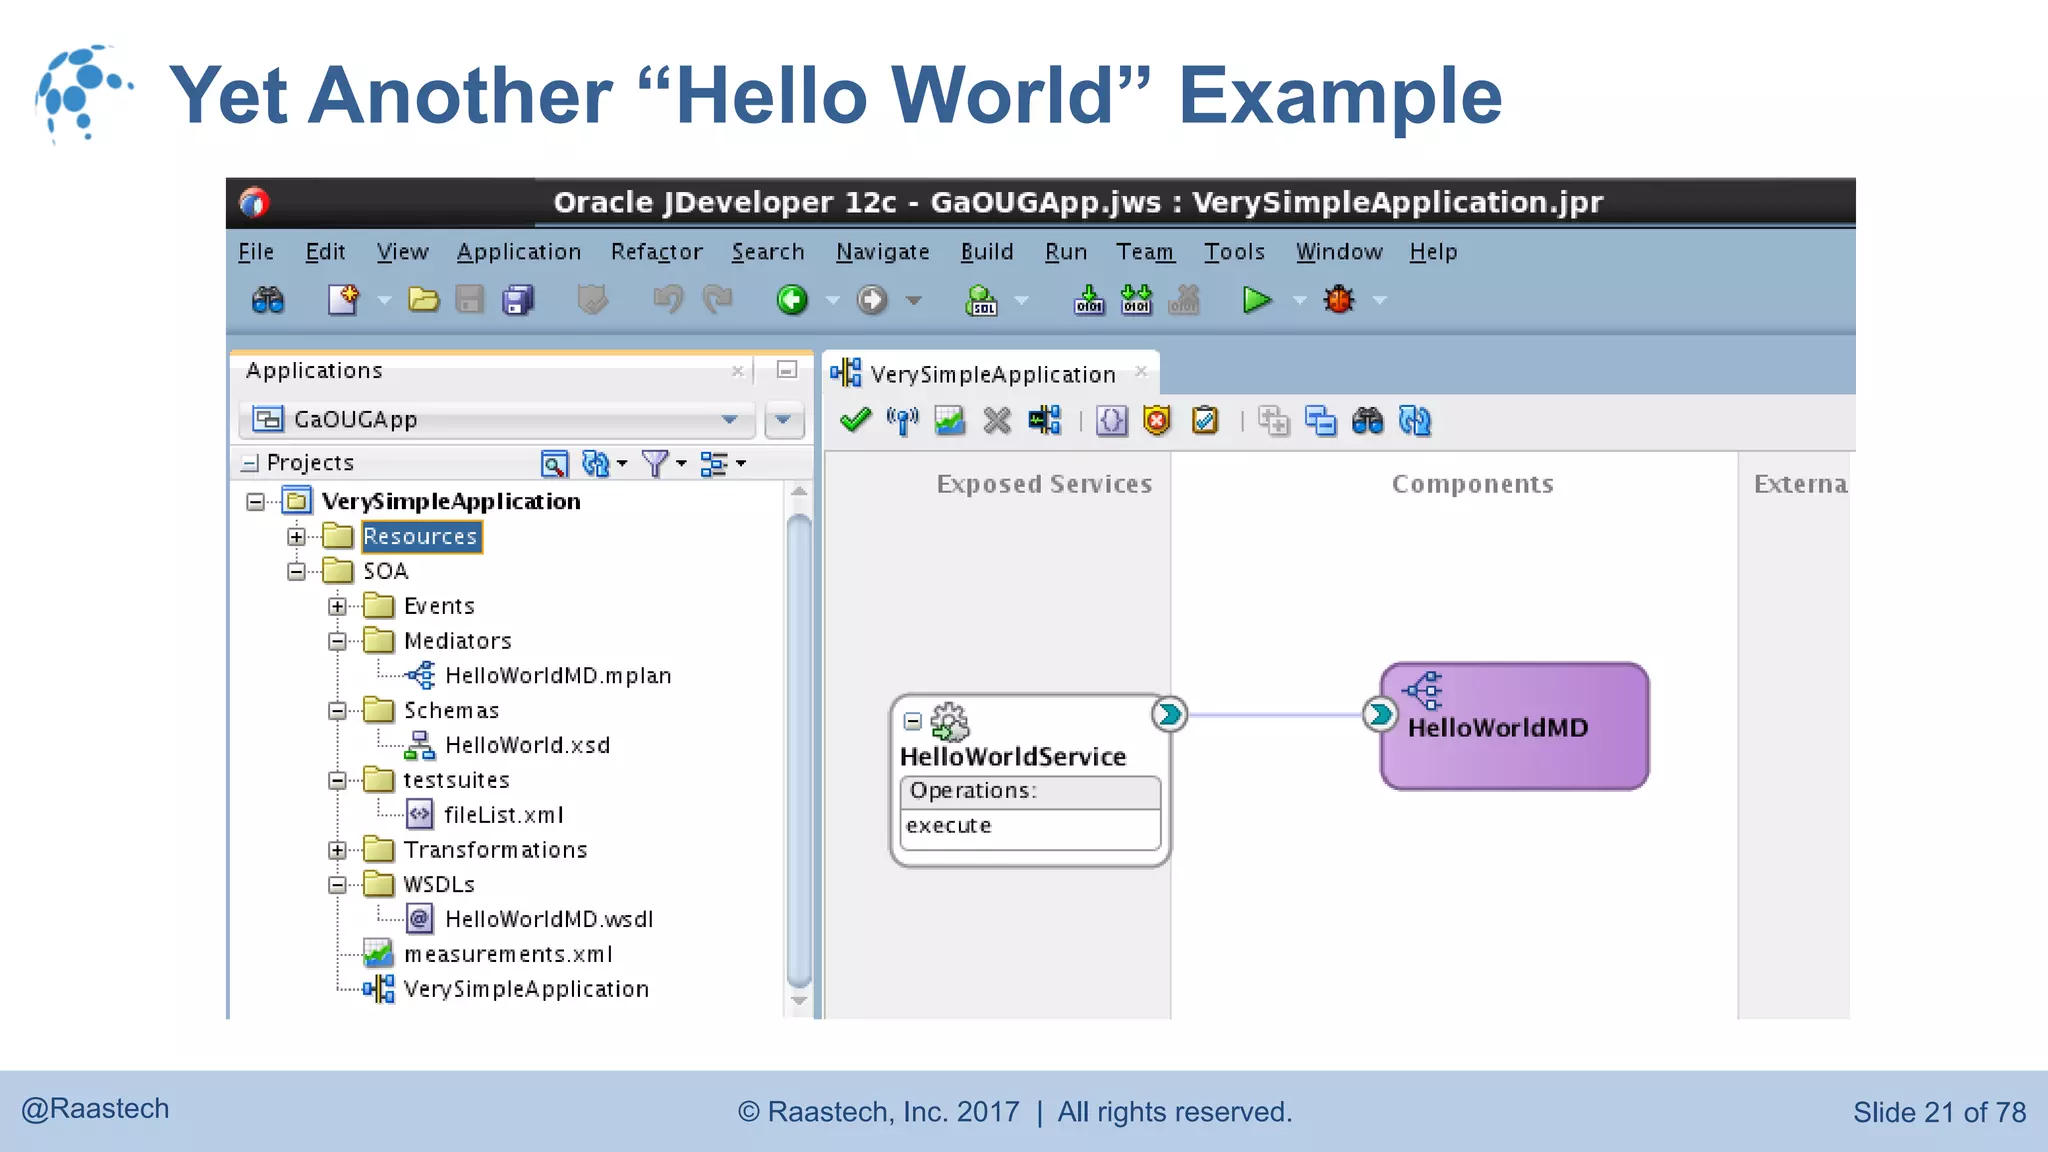Click the Projects tree vertical scrollbar
Viewport: 2048px width, 1152px height.
(798, 750)
